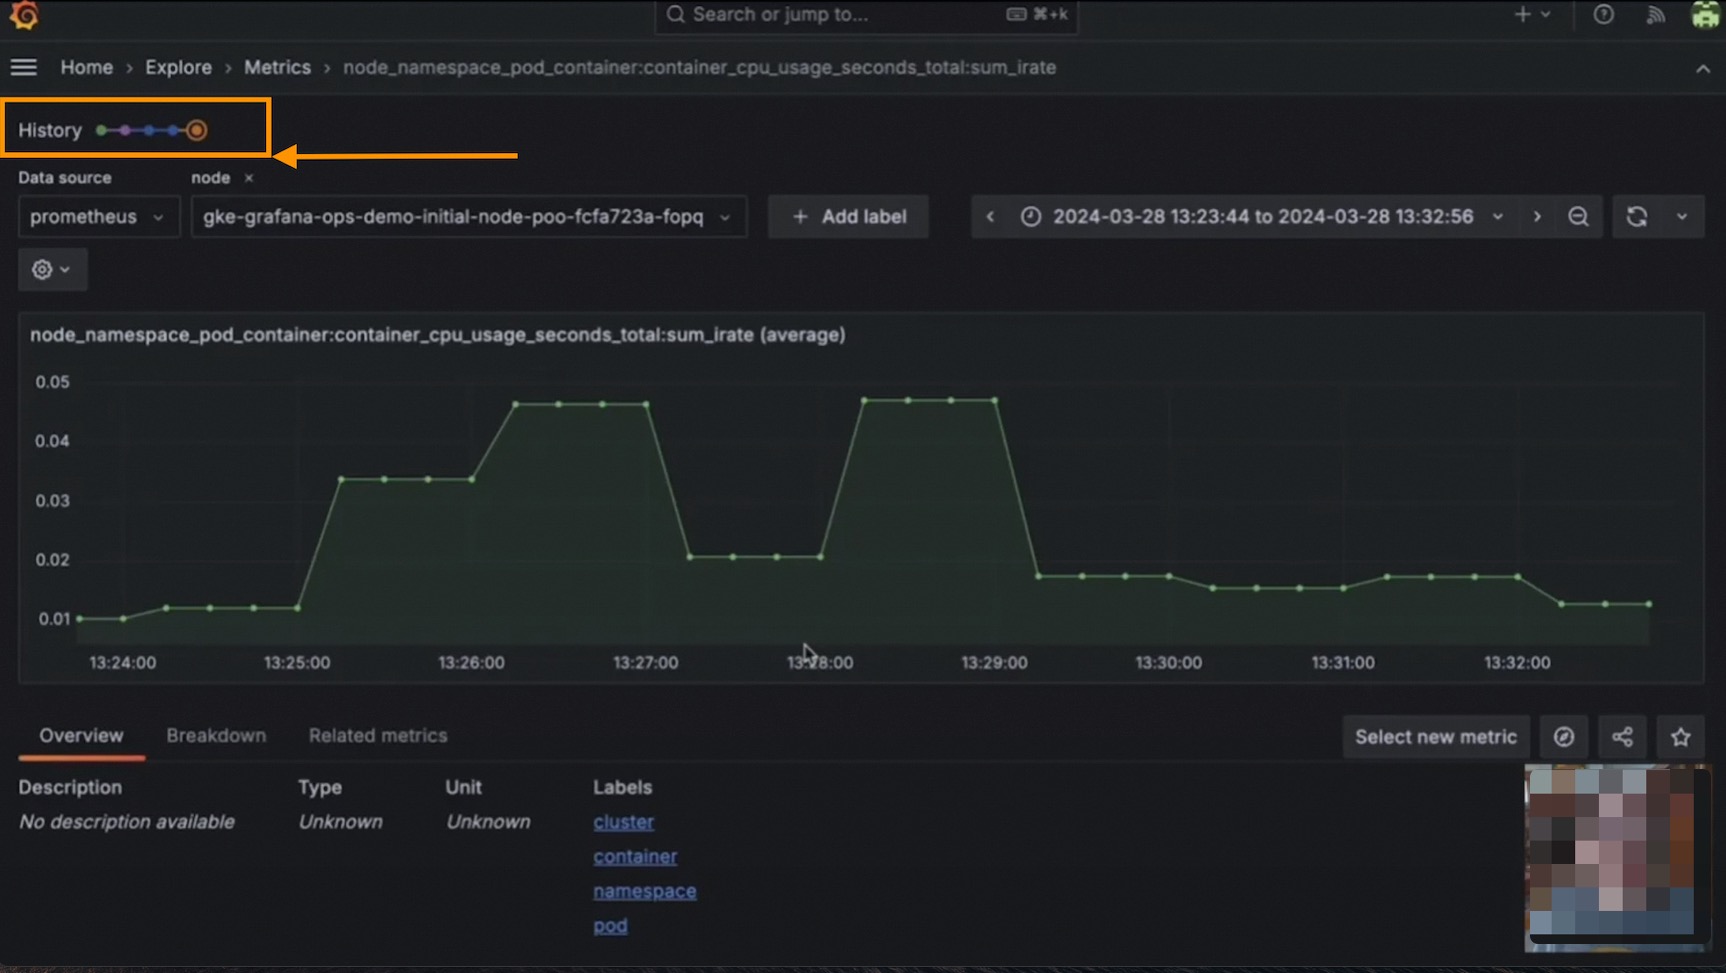Open the news feed RSS icon

pyautogui.click(x=1656, y=14)
